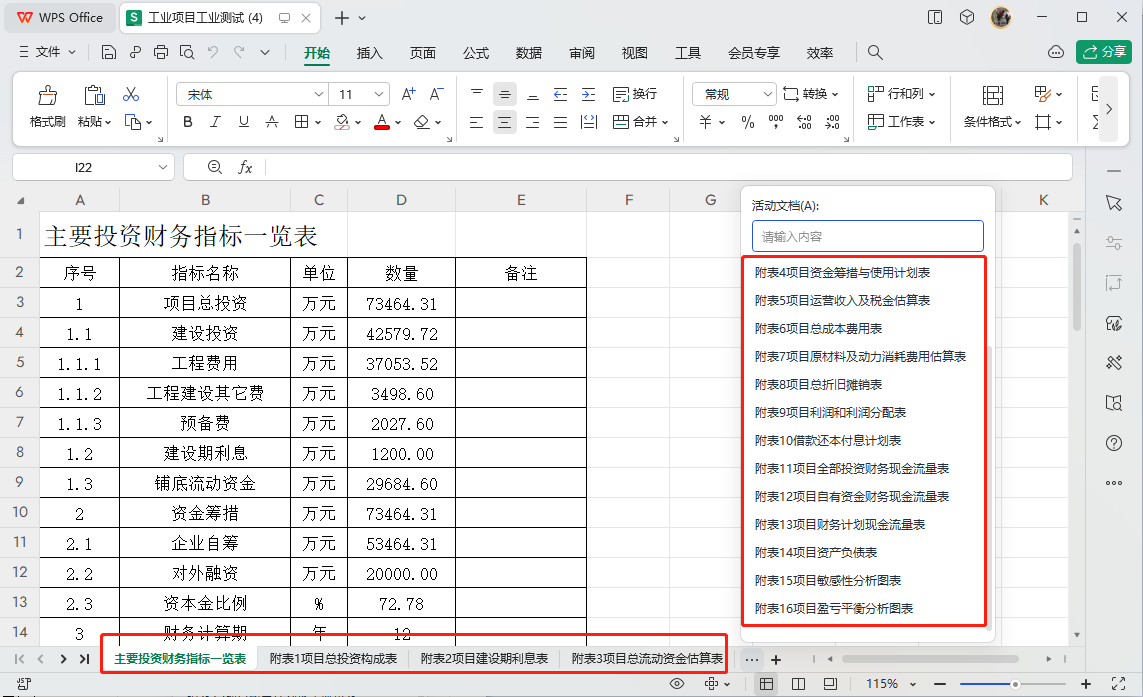Switch to the 插入 ribbon tab
Image resolution: width=1143 pixels, height=697 pixels.
pyautogui.click(x=370, y=53)
